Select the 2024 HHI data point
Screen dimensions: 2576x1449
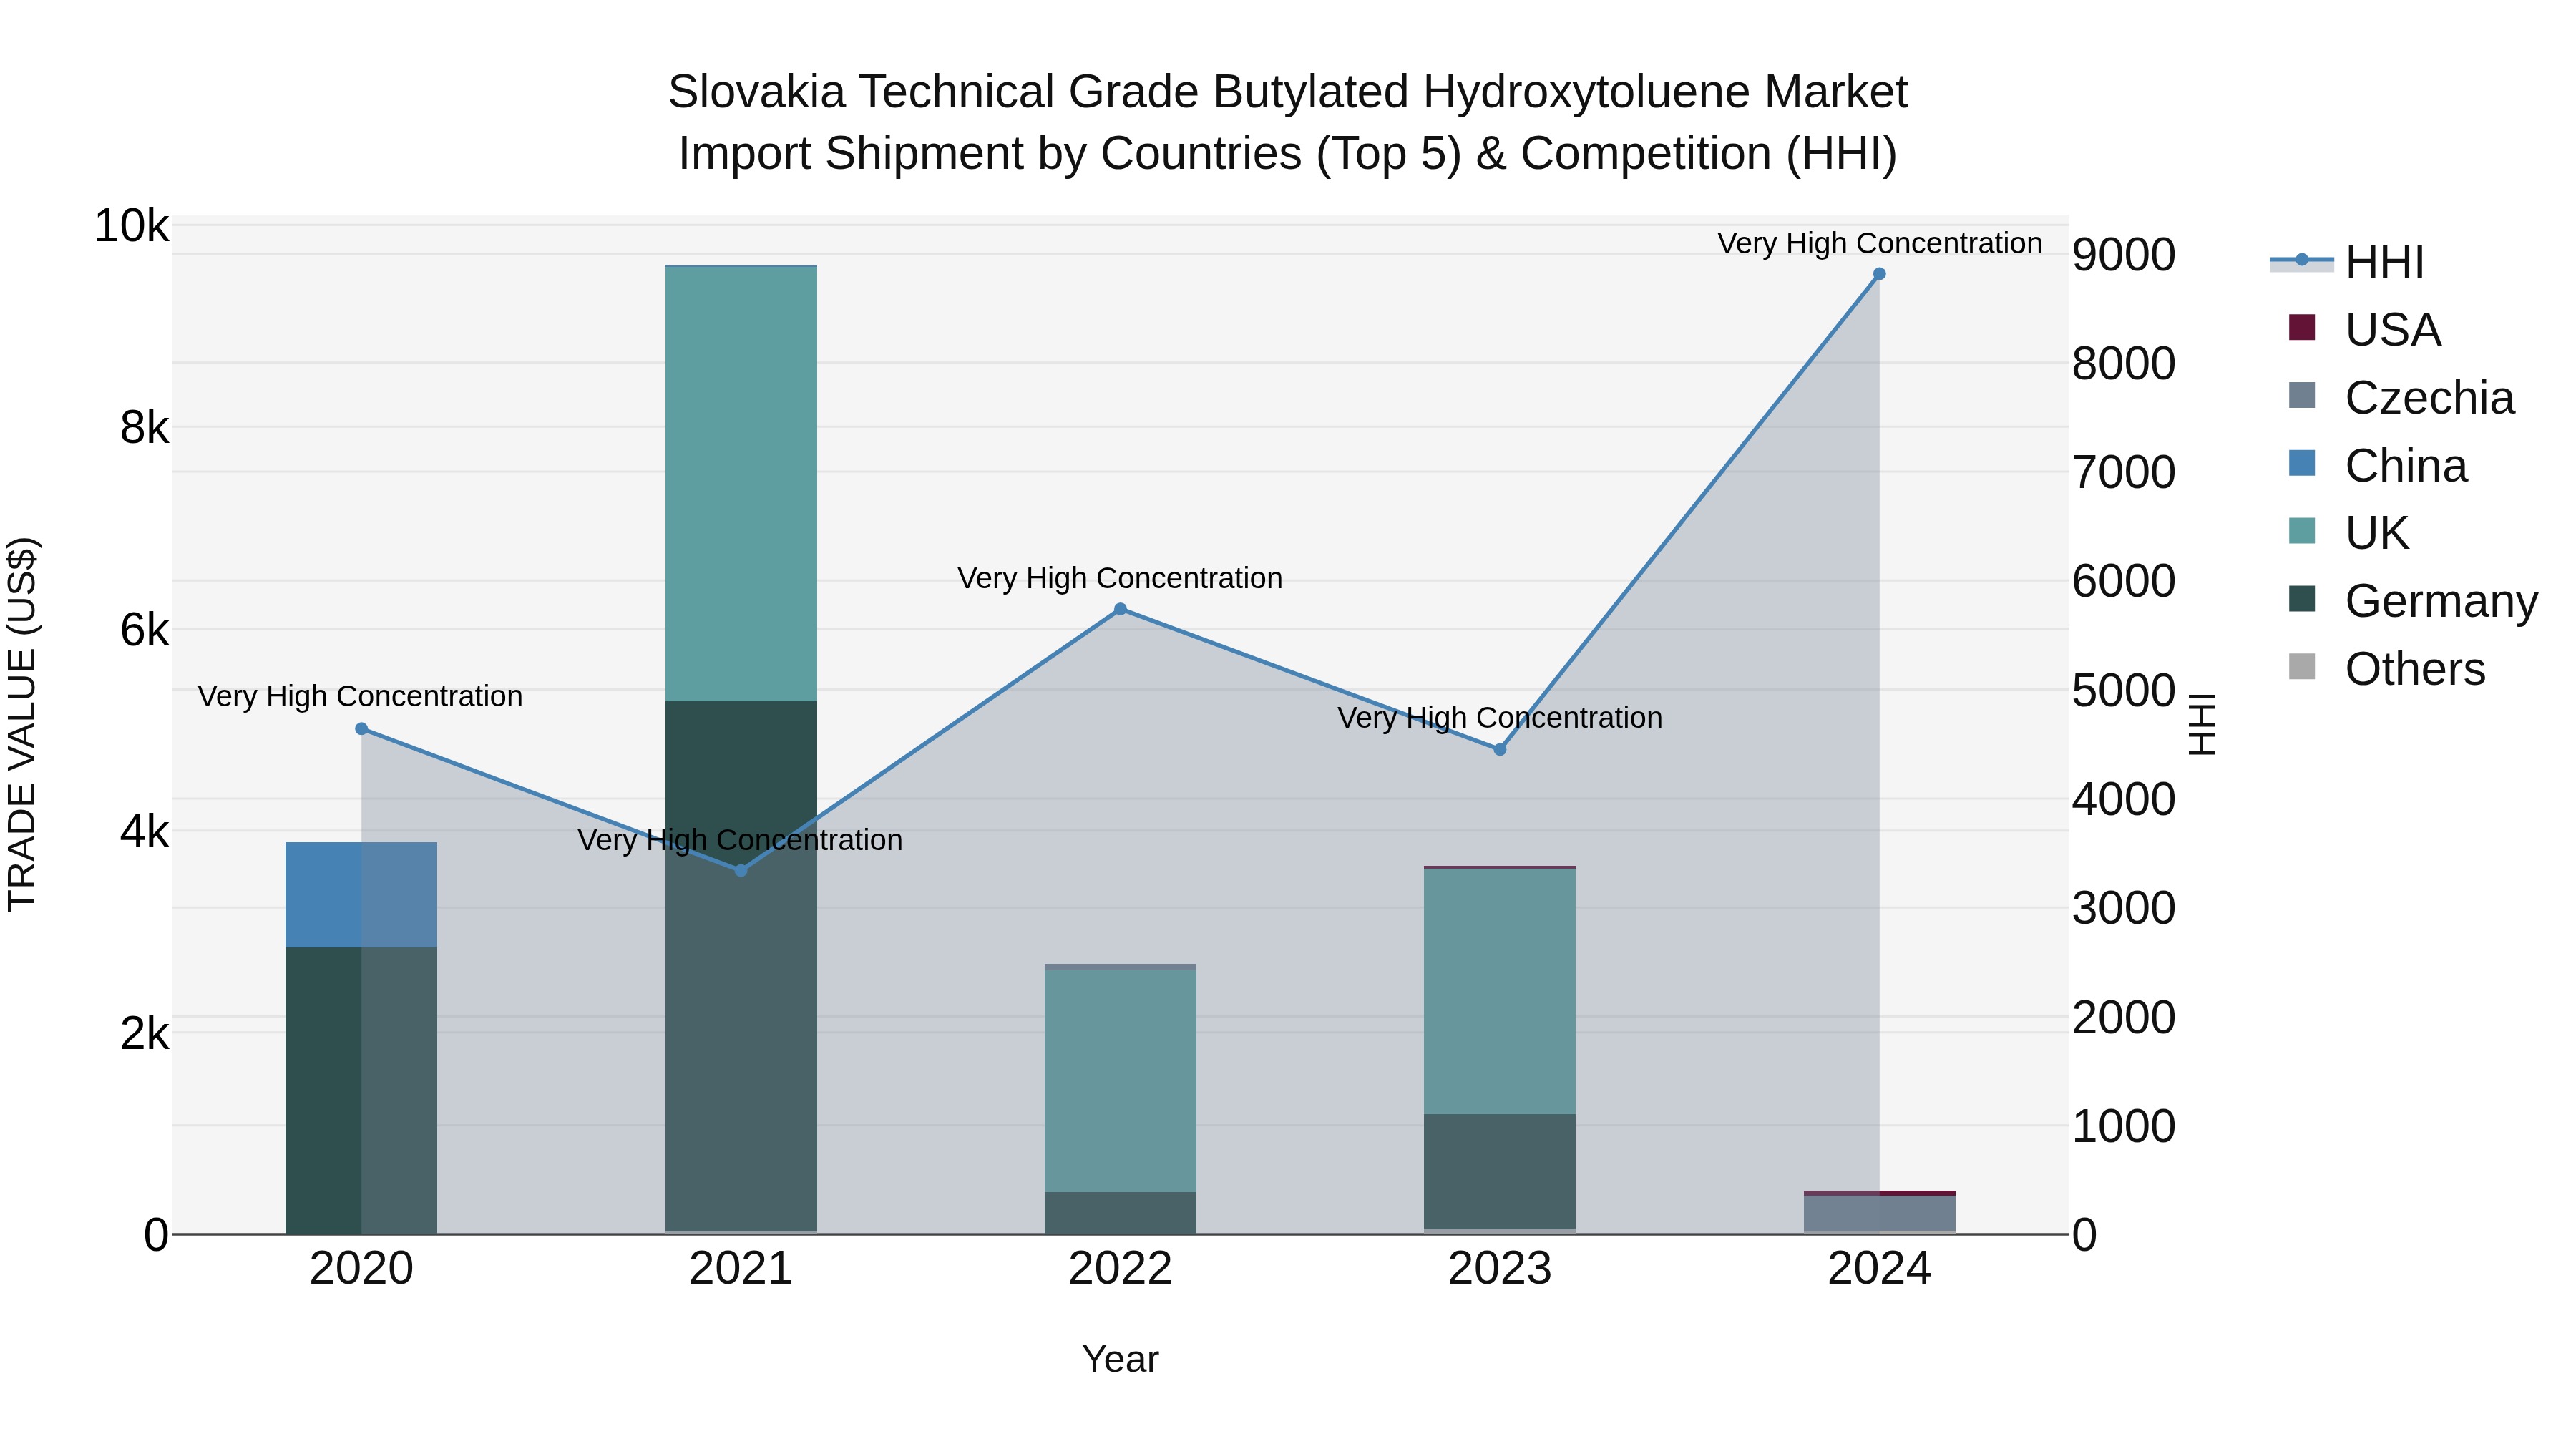coord(1879,274)
